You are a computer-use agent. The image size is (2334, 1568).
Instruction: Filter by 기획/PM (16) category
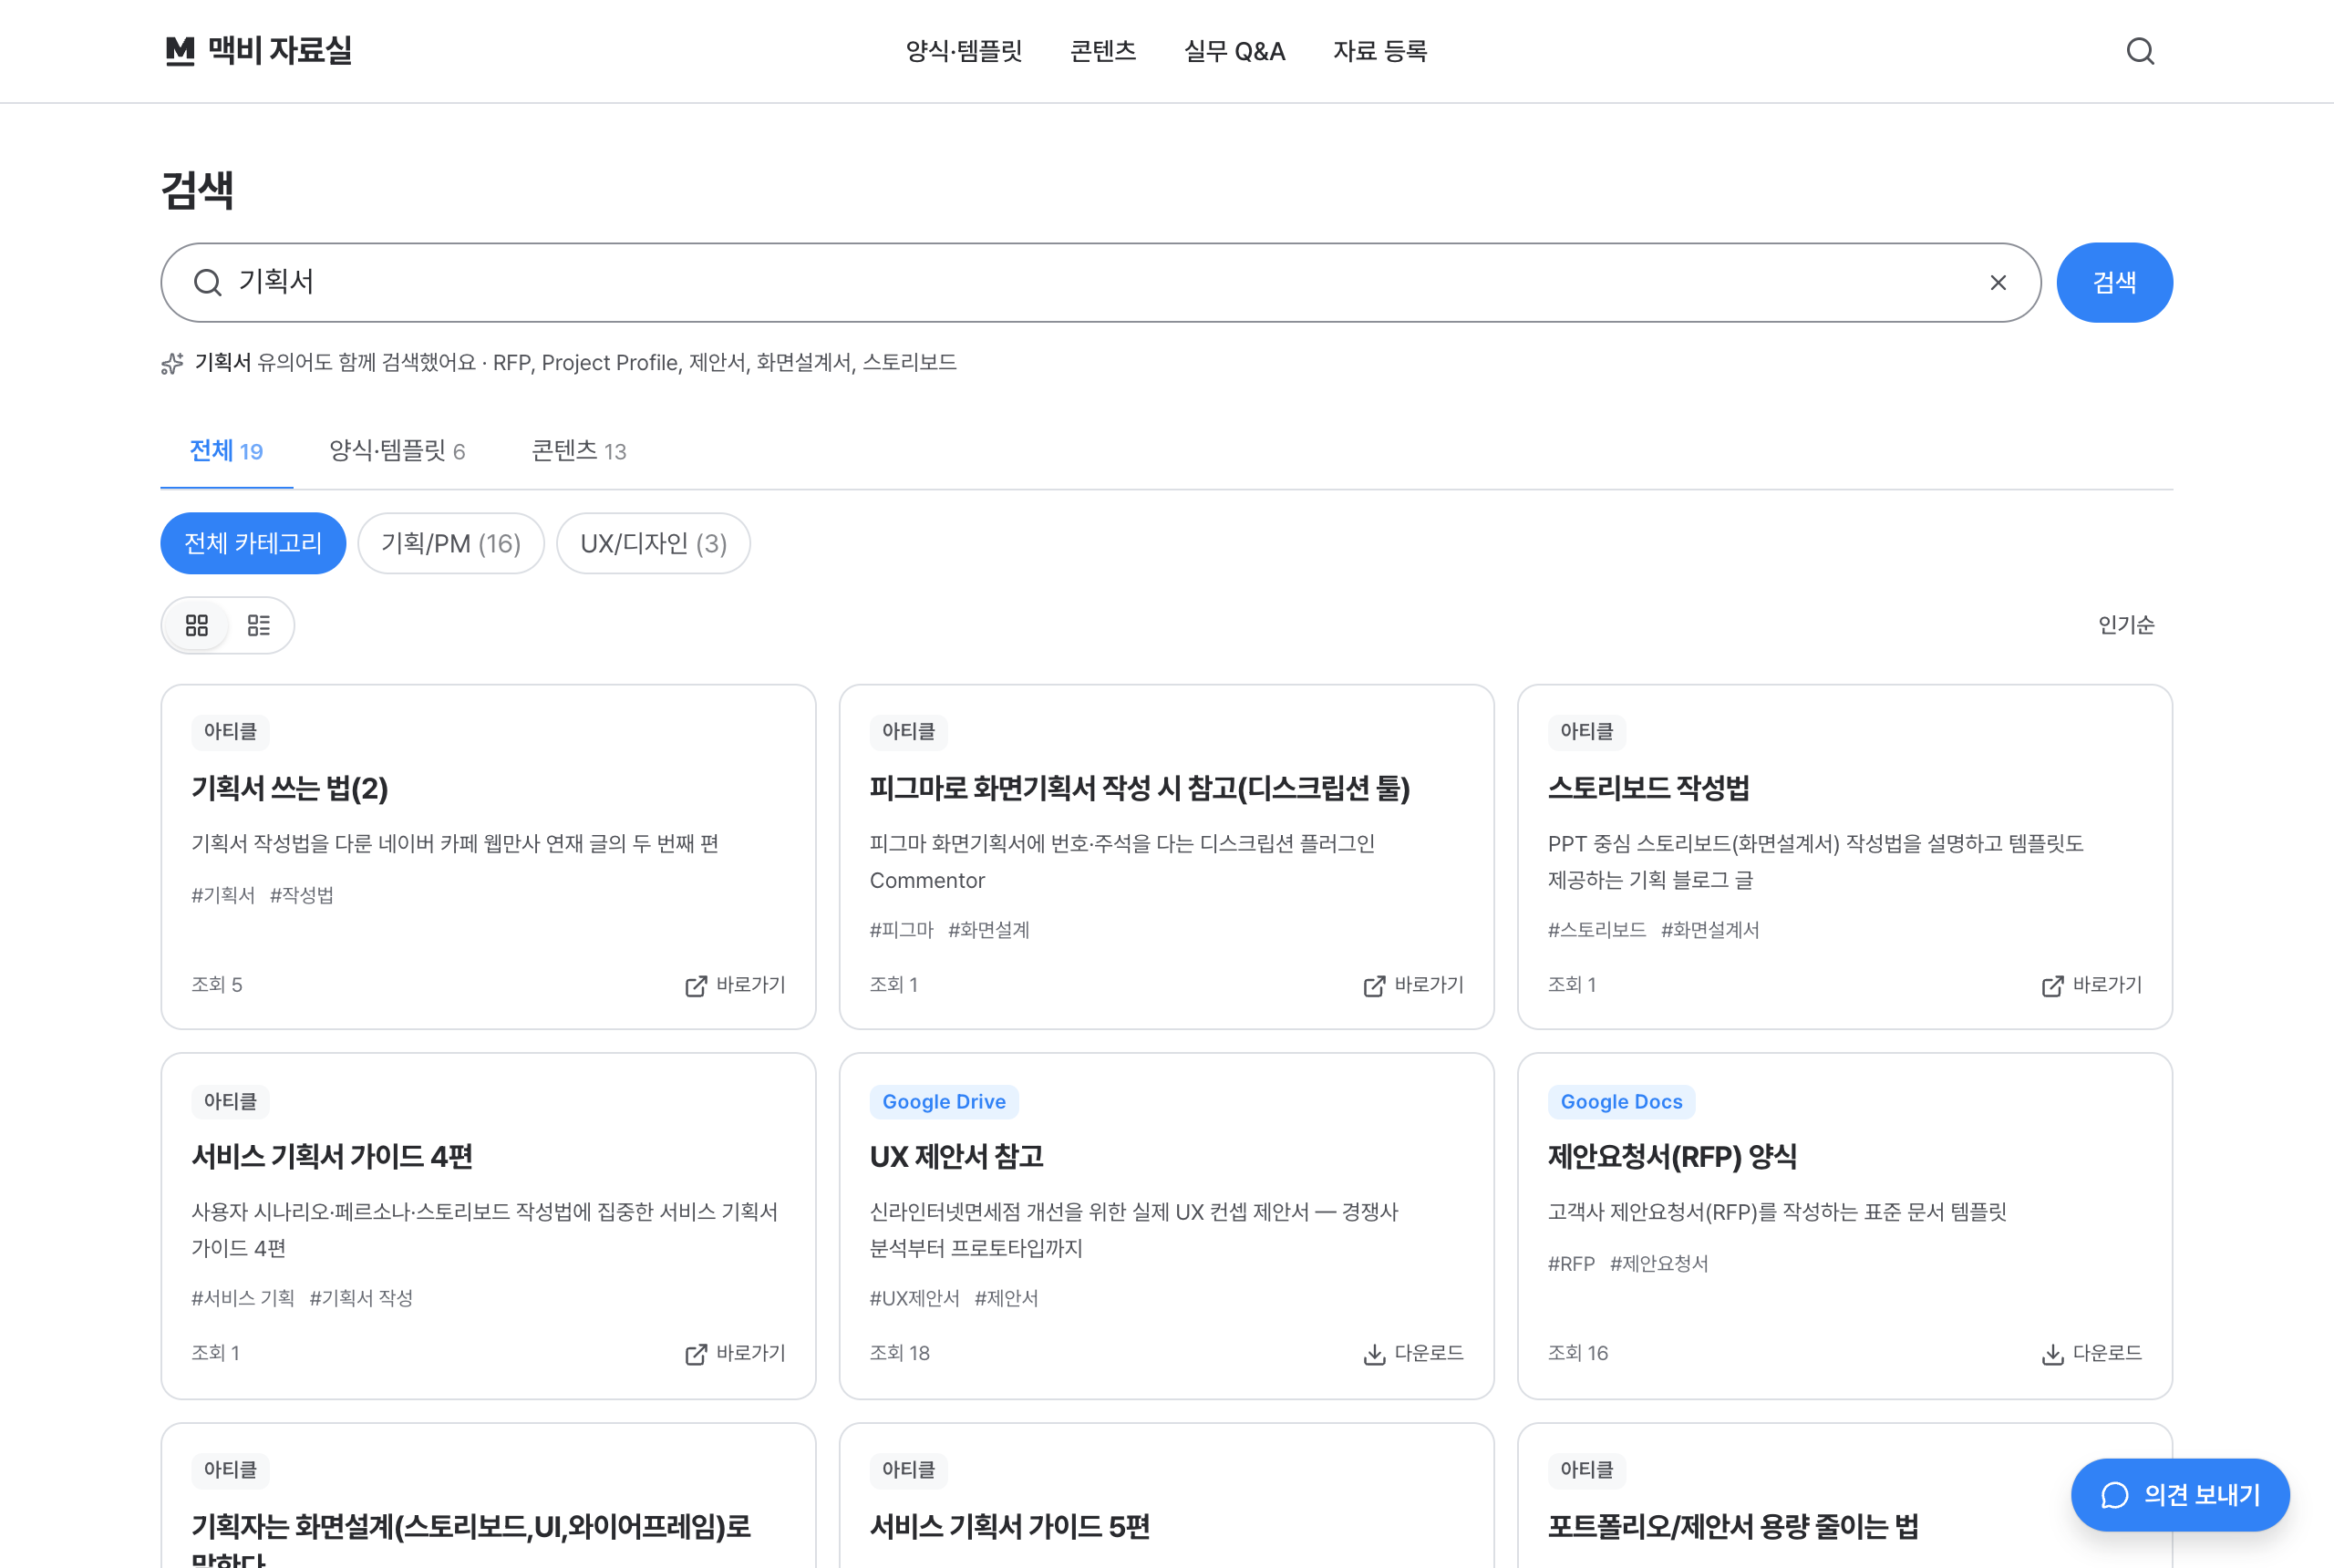[x=450, y=543]
